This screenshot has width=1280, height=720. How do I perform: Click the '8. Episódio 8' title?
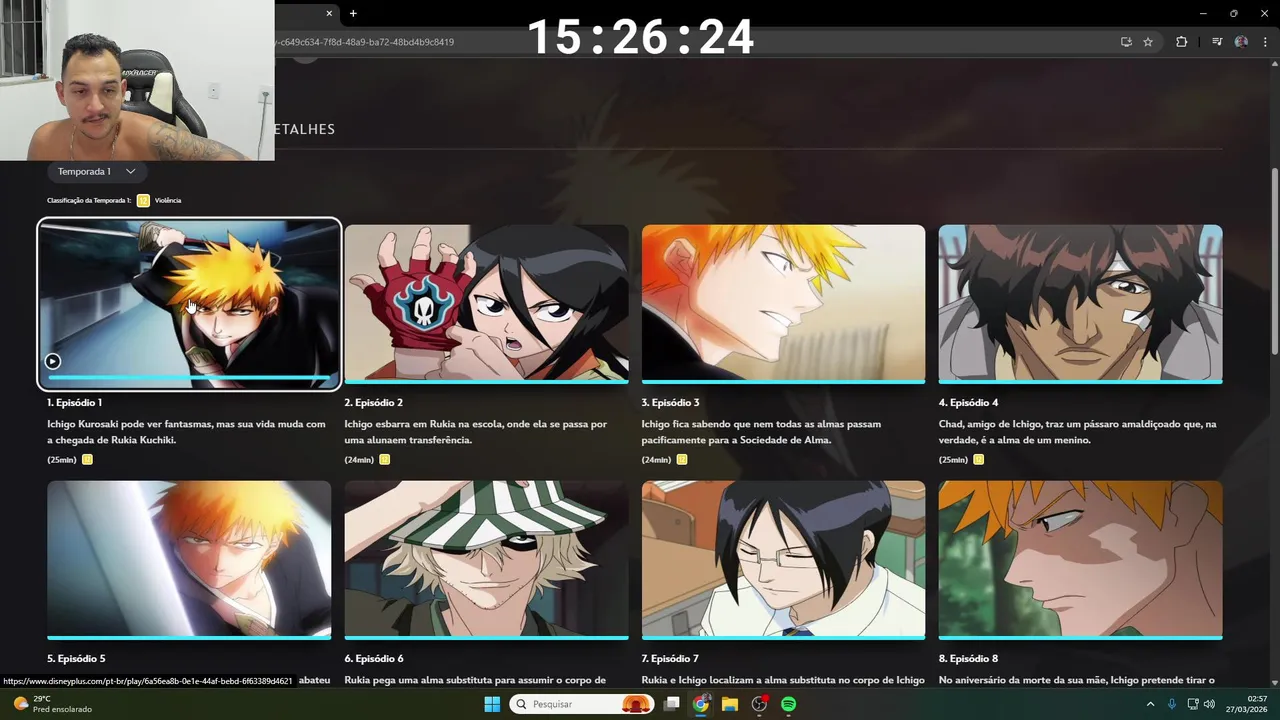click(x=968, y=659)
